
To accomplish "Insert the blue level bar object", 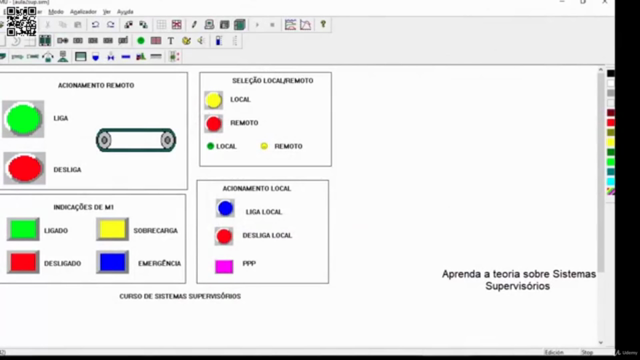I will pos(219,41).
